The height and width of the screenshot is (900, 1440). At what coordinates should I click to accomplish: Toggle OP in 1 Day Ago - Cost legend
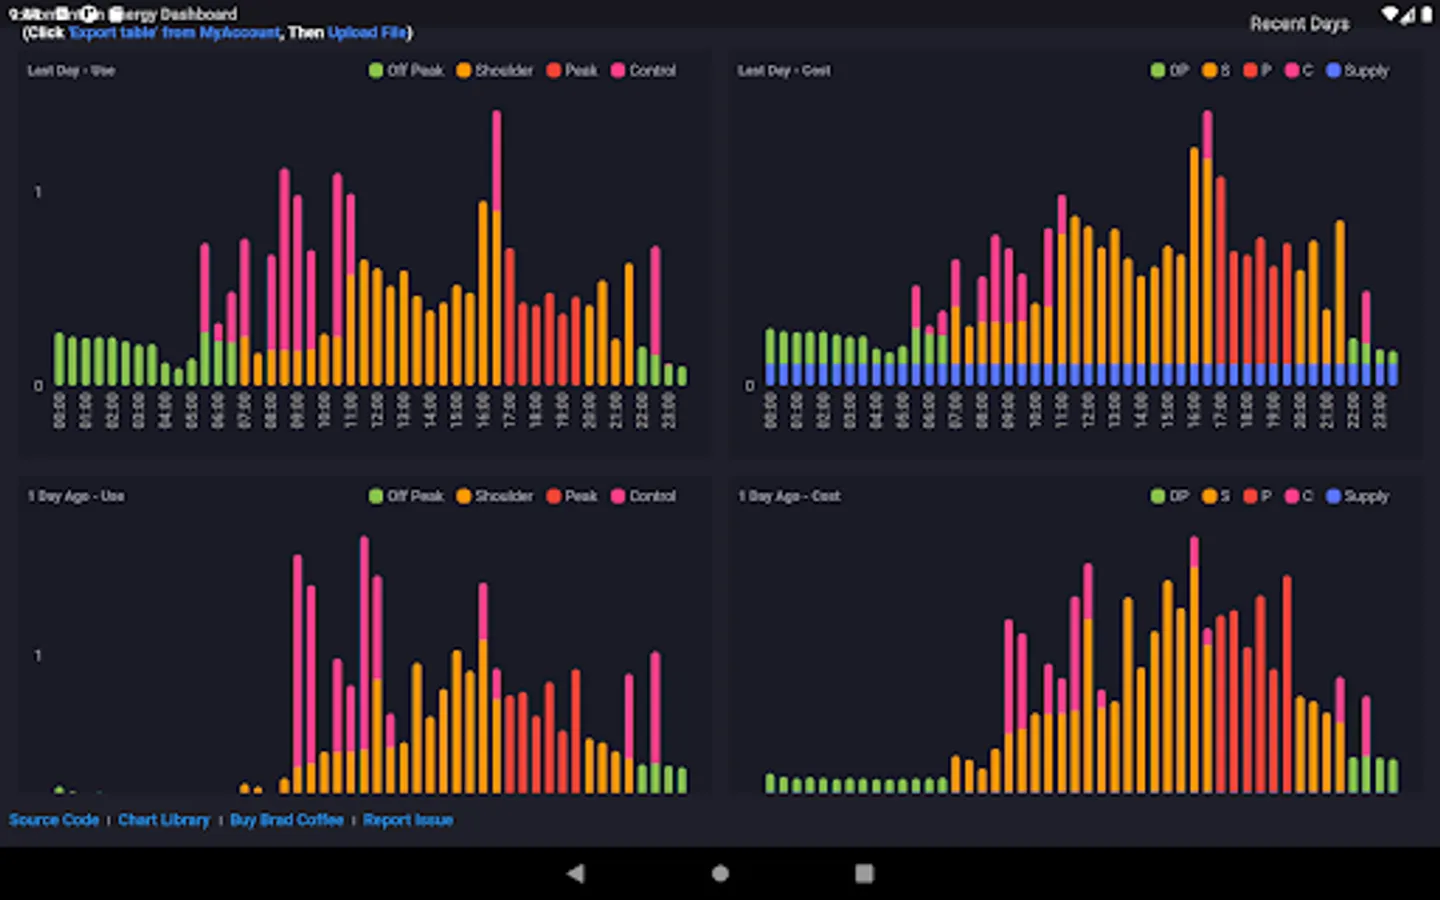coord(1169,496)
